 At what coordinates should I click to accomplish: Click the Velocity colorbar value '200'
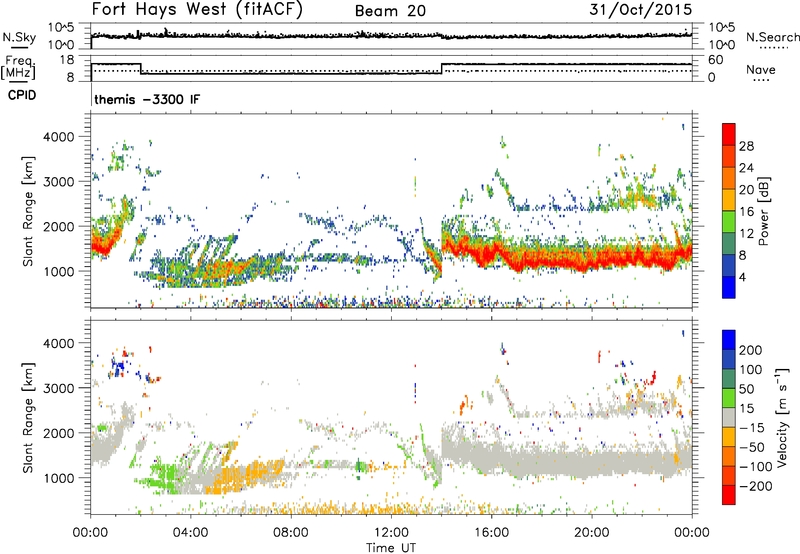[751, 350]
